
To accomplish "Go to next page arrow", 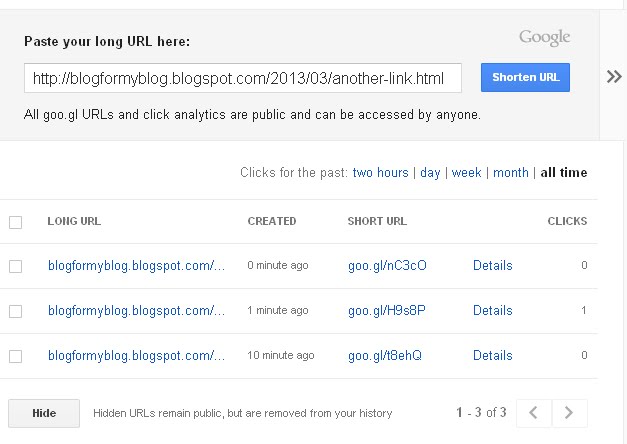I will [569, 412].
